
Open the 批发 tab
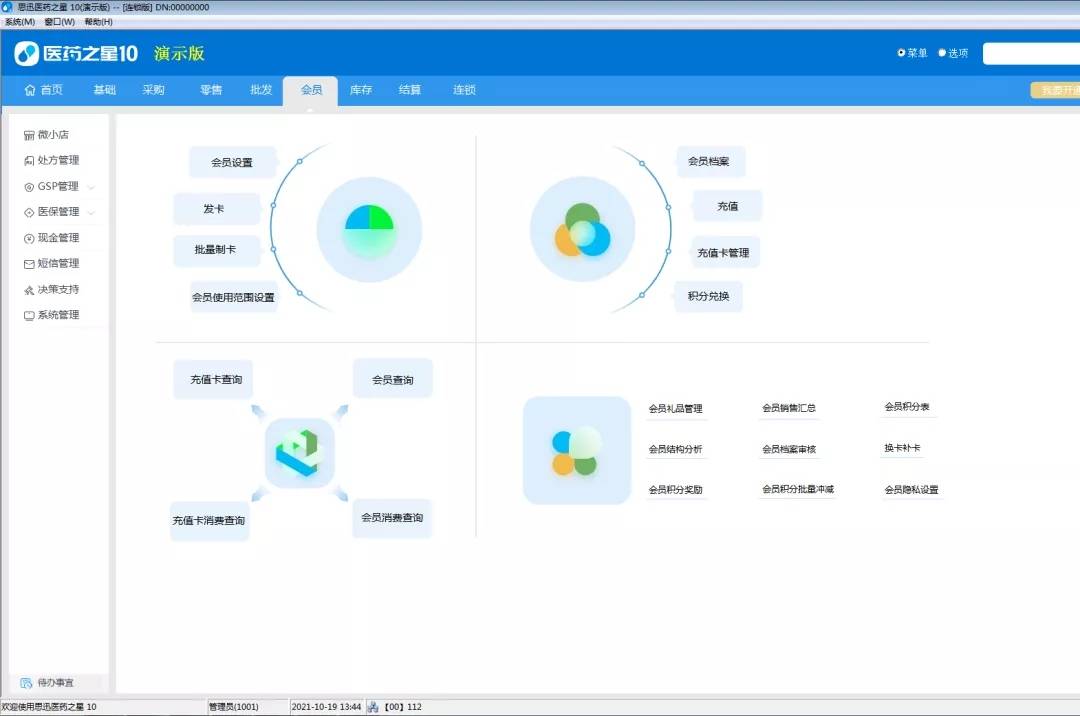261,90
